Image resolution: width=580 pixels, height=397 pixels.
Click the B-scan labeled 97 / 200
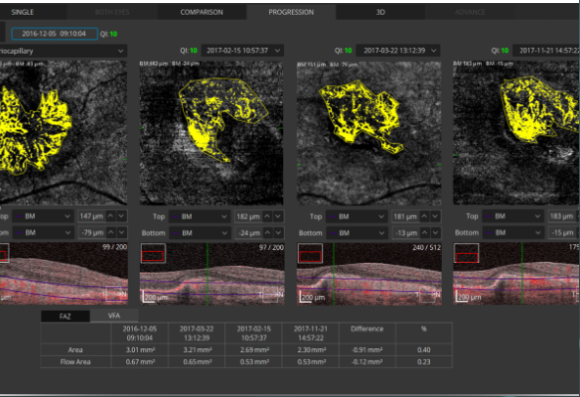(212, 274)
